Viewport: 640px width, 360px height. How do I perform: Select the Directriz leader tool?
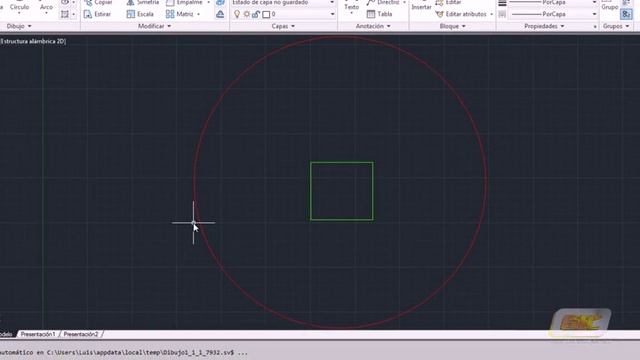[x=384, y=2]
